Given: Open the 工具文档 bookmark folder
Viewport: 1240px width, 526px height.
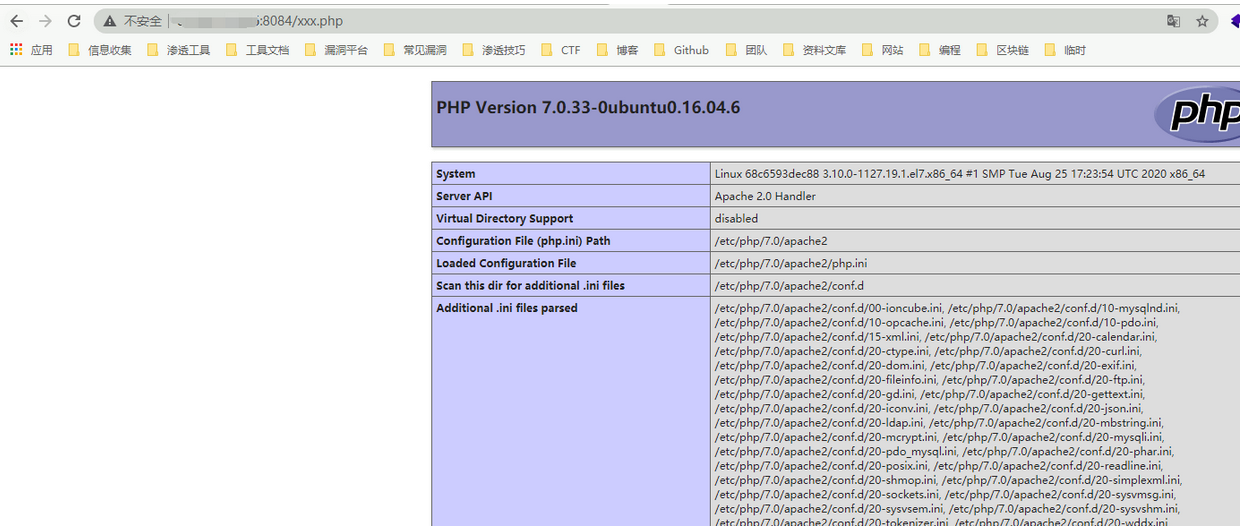Looking at the screenshot, I should click(258, 50).
